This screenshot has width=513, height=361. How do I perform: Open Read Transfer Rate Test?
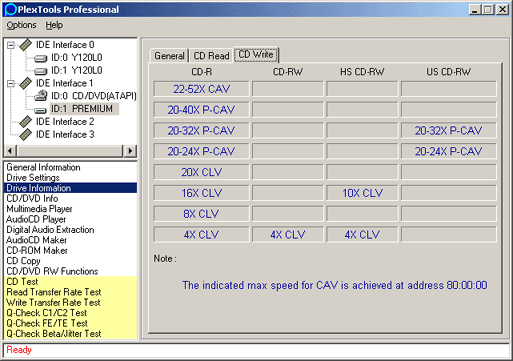[x=54, y=292]
